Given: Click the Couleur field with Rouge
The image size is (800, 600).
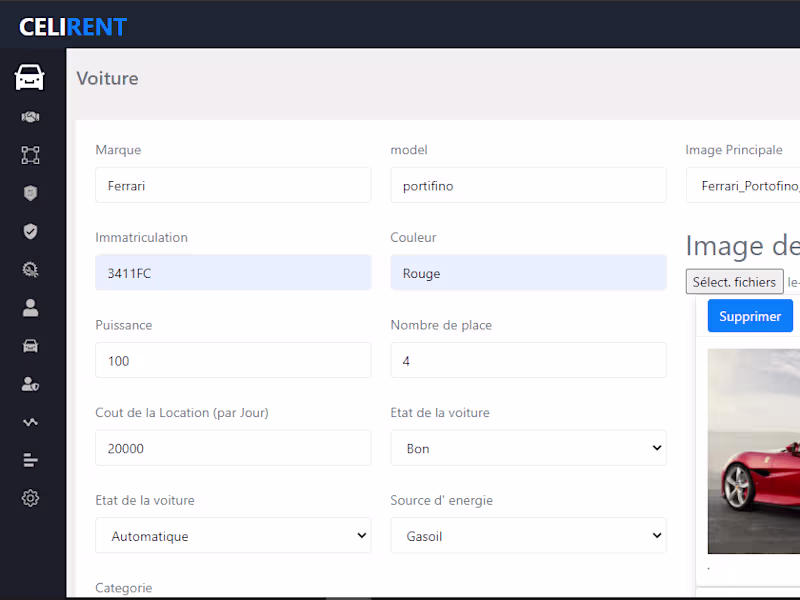Looking at the screenshot, I should click(x=528, y=273).
